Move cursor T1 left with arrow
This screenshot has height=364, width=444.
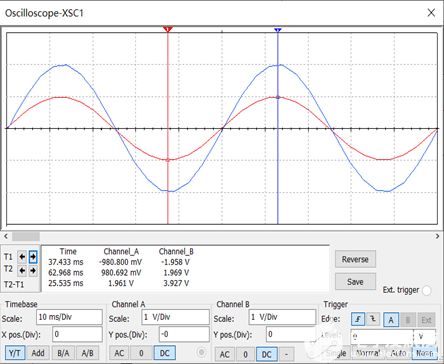(22, 257)
